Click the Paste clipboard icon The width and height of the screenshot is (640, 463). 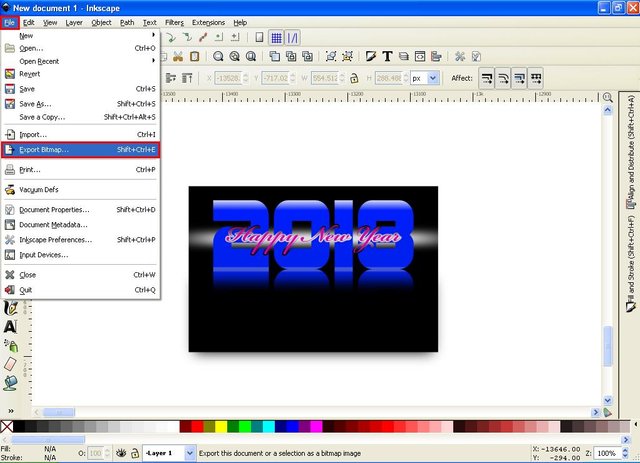tap(195, 56)
